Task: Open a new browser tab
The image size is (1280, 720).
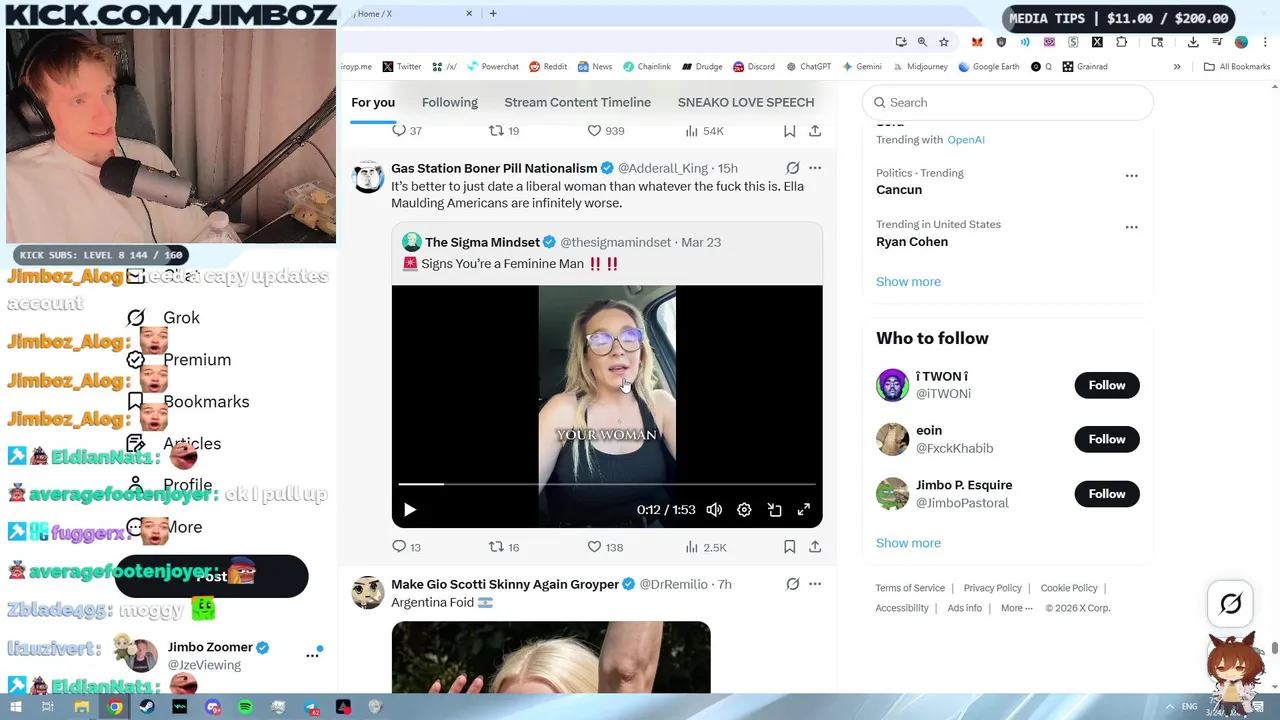Action: 492,14
